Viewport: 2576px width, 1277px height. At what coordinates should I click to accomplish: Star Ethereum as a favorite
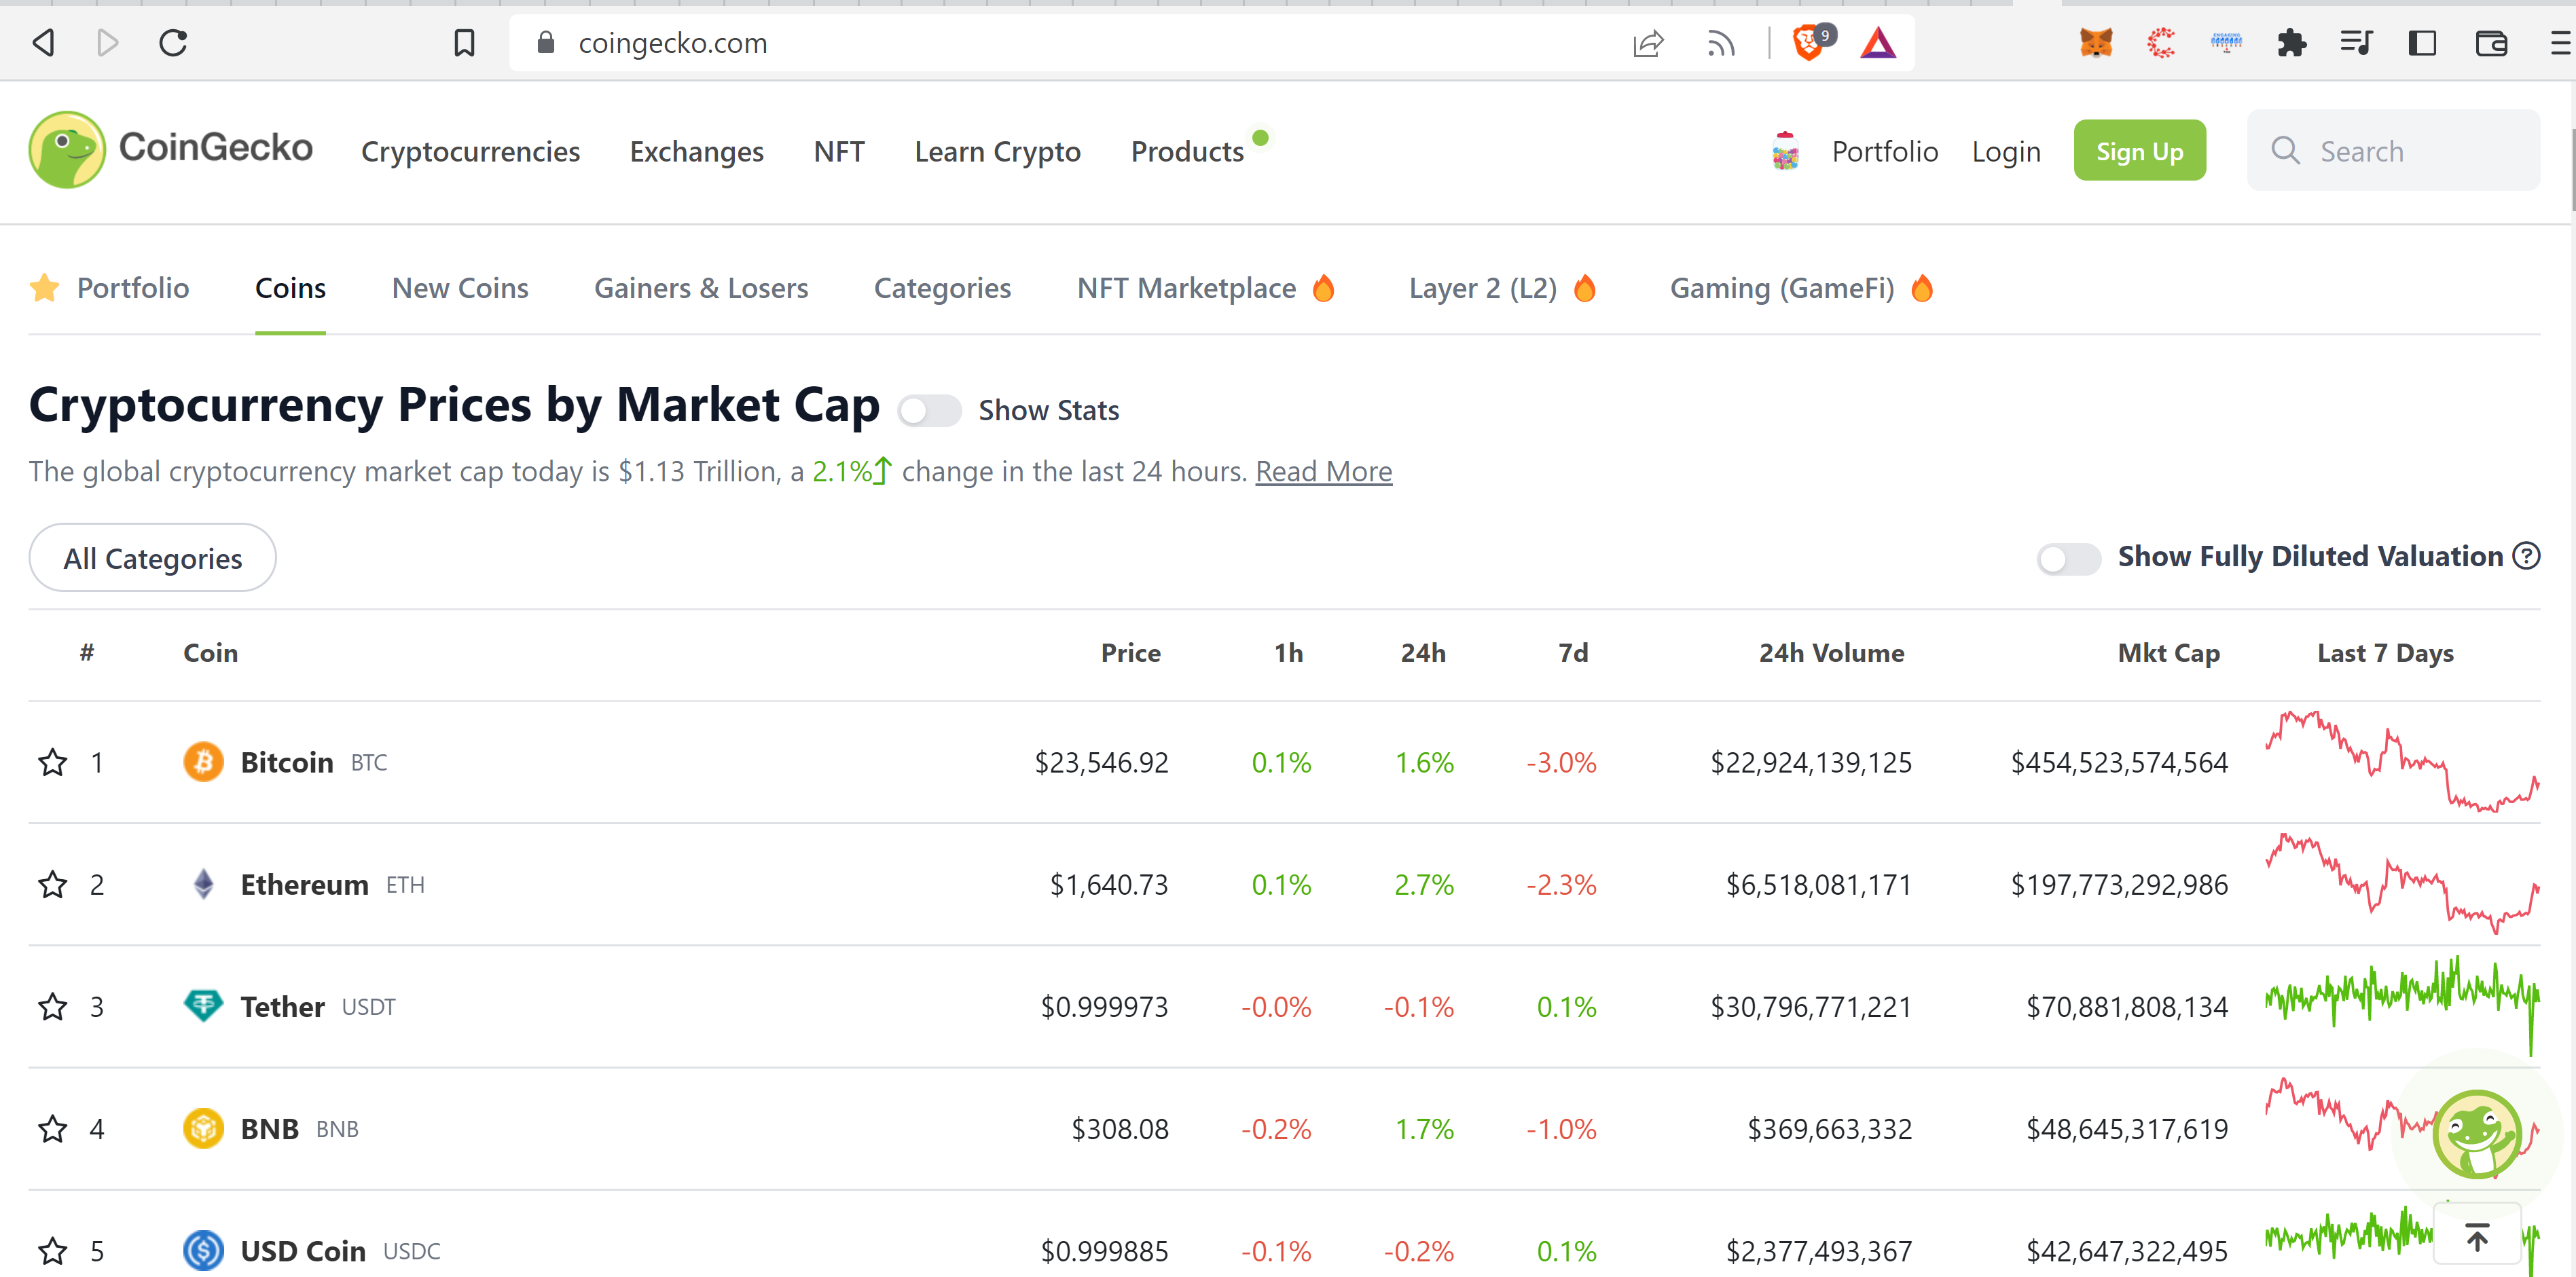(x=52, y=885)
